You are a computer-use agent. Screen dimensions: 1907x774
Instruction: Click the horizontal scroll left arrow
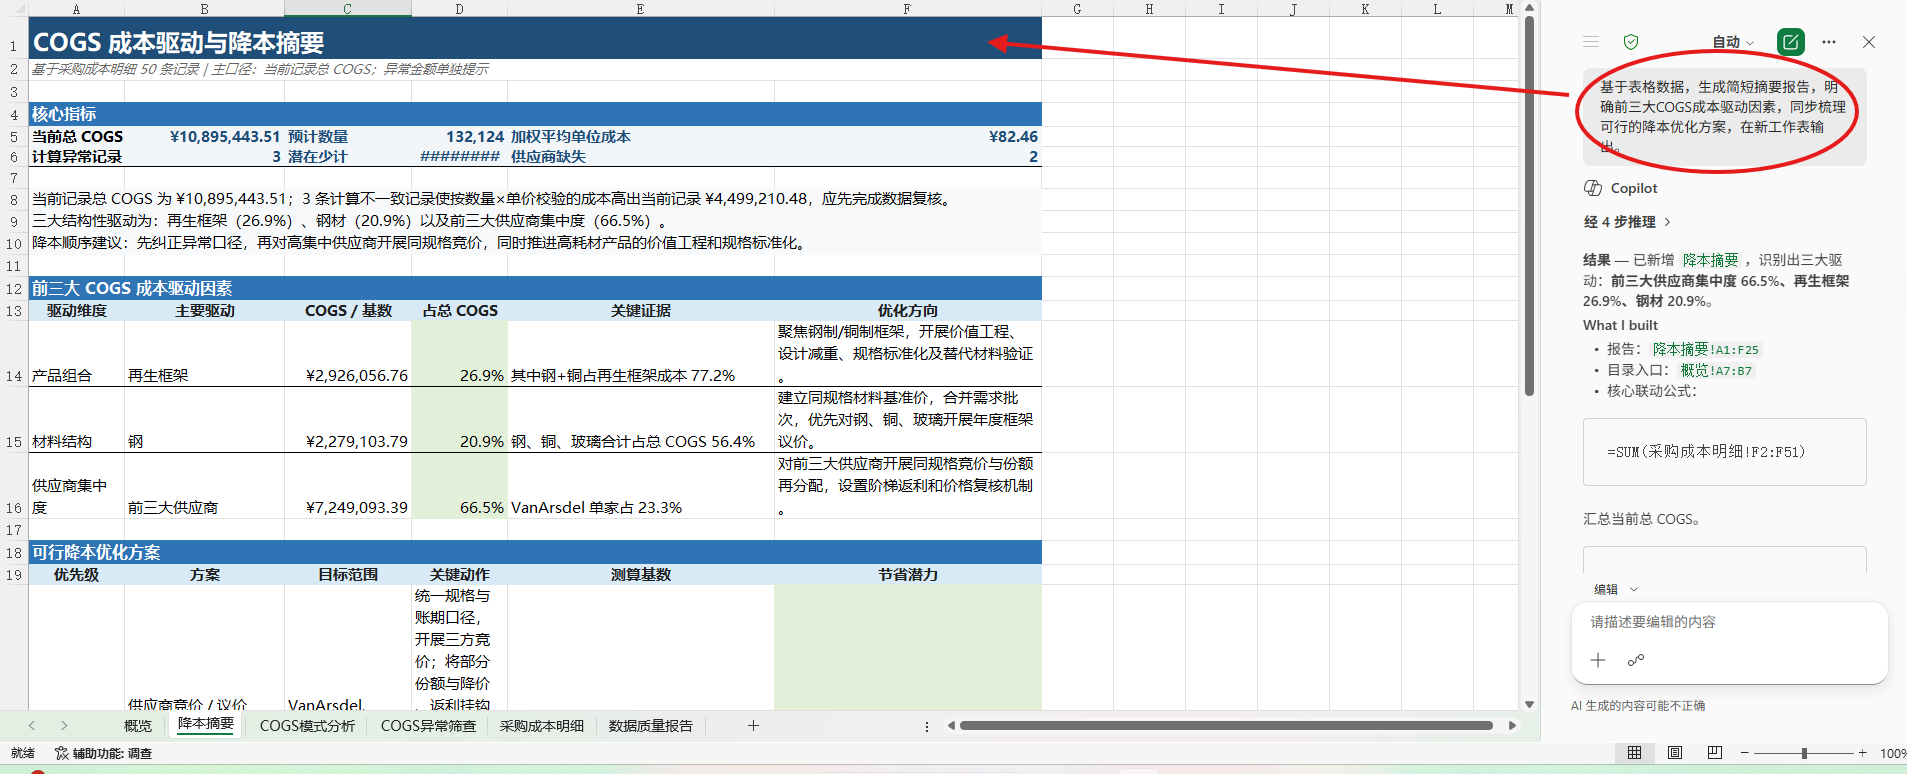pos(951,725)
